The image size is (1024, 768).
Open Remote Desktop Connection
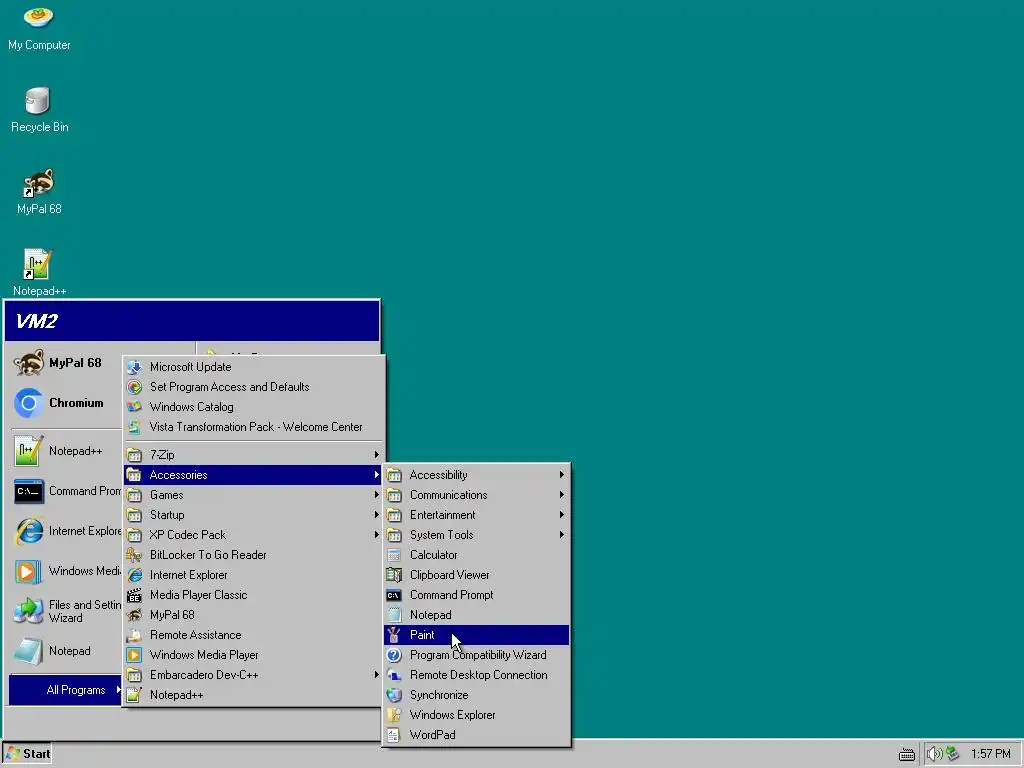(x=477, y=675)
